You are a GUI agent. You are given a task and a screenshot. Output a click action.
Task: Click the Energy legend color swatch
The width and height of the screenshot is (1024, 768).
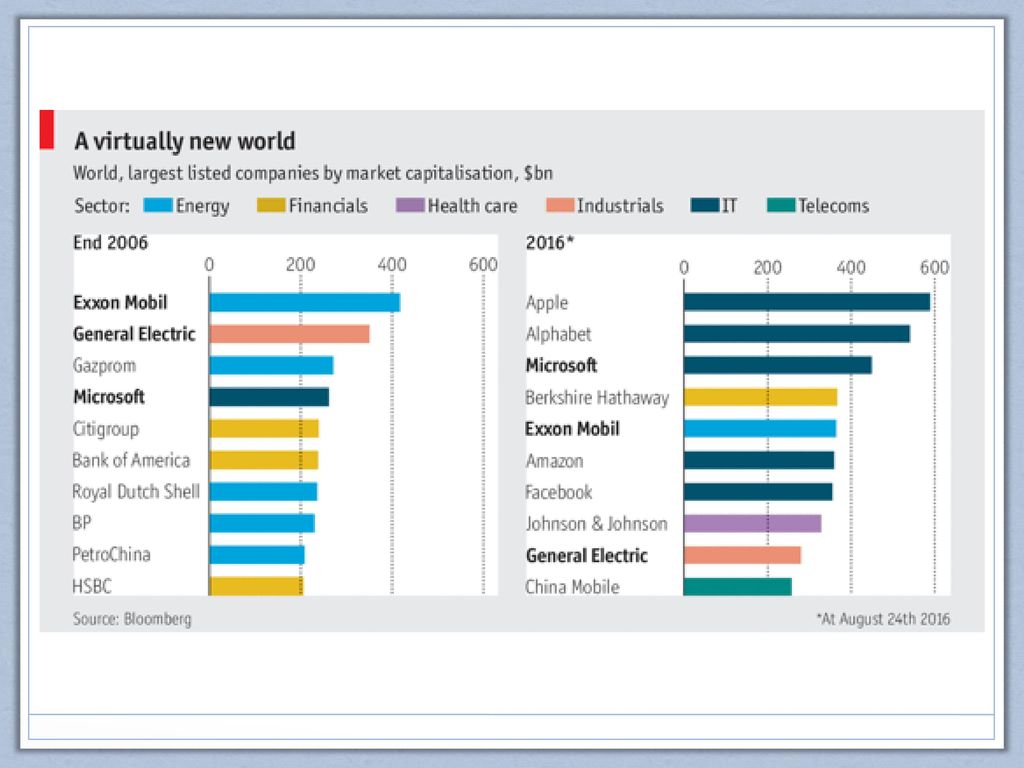[158, 205]
